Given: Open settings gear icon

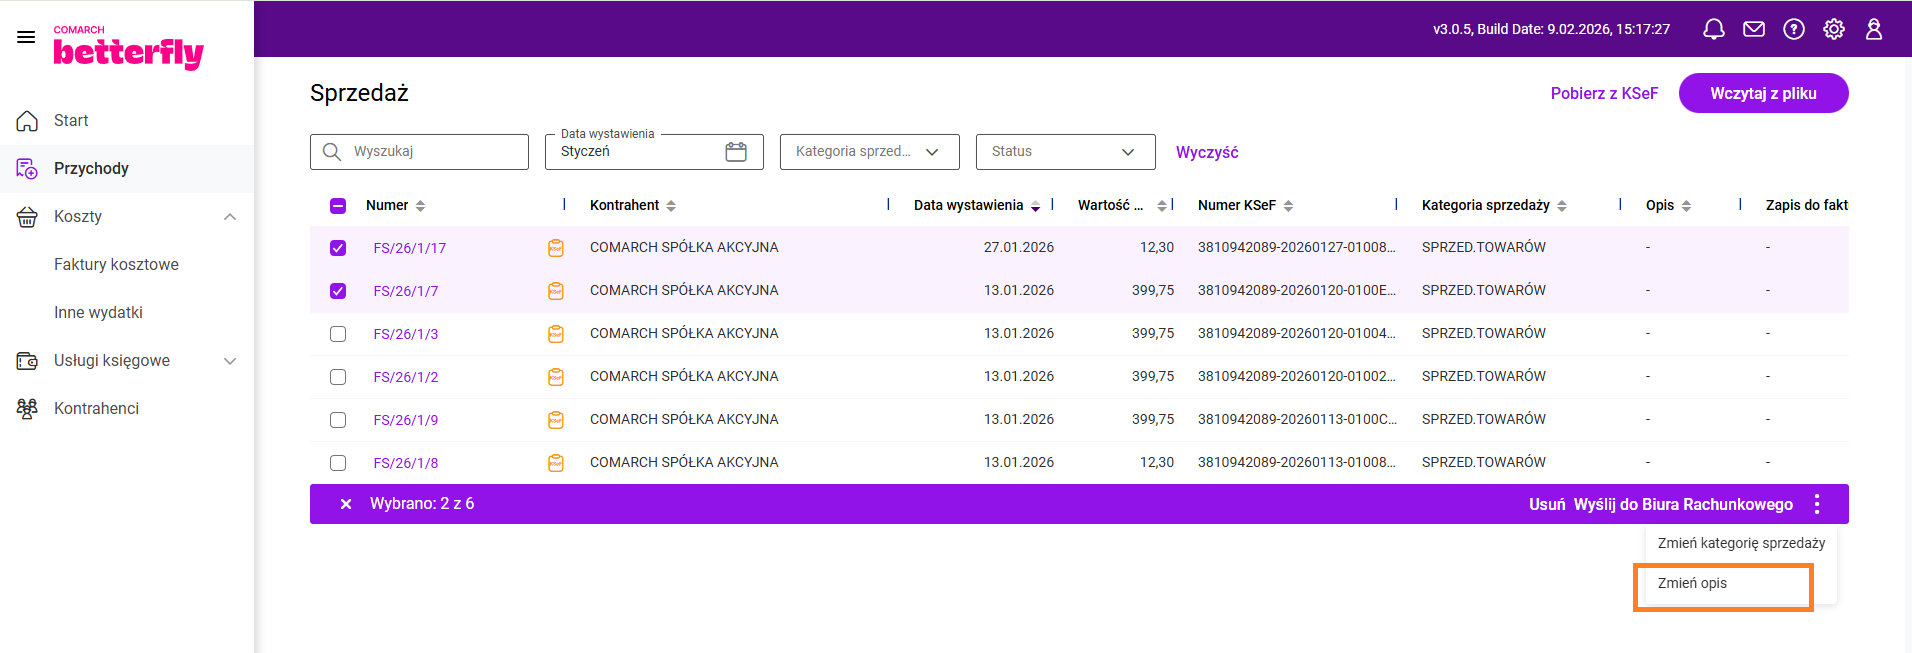Looking at the screenshot, I should pyautogui.click(x=1833, y=29).
